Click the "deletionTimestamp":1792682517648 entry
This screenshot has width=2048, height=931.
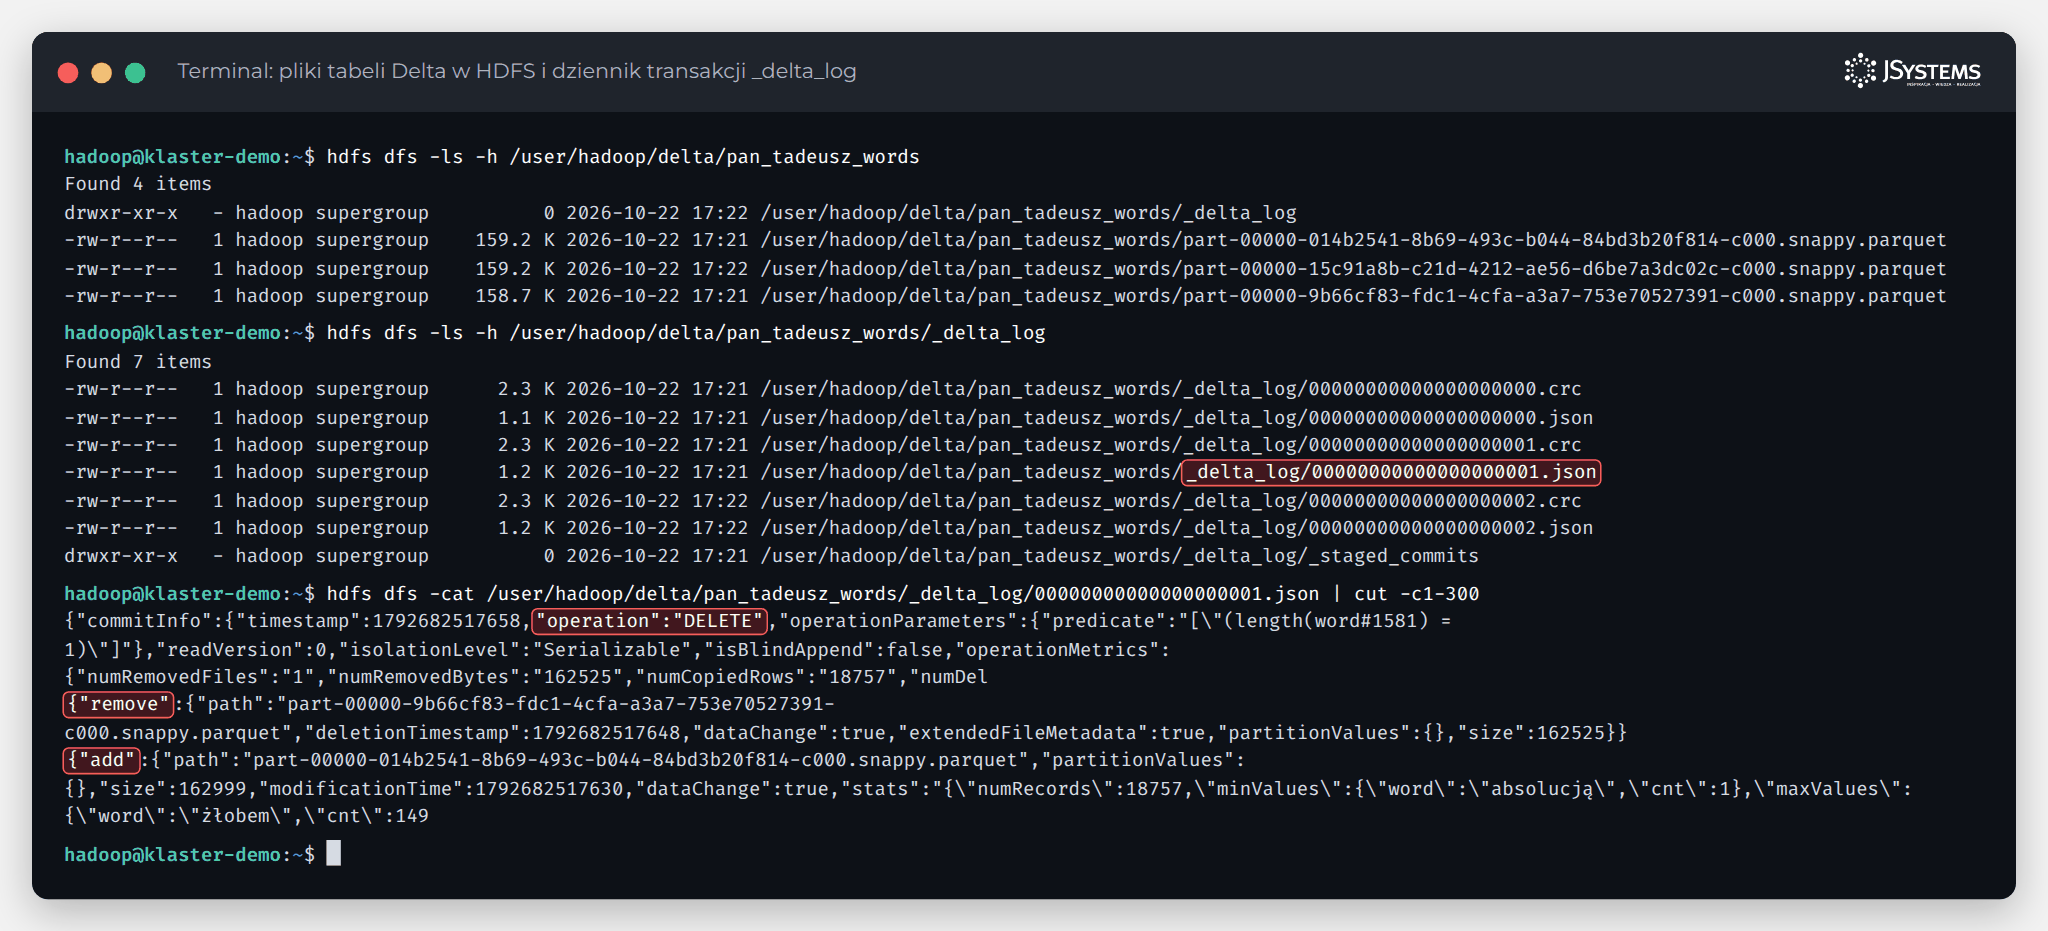(492, 733)
